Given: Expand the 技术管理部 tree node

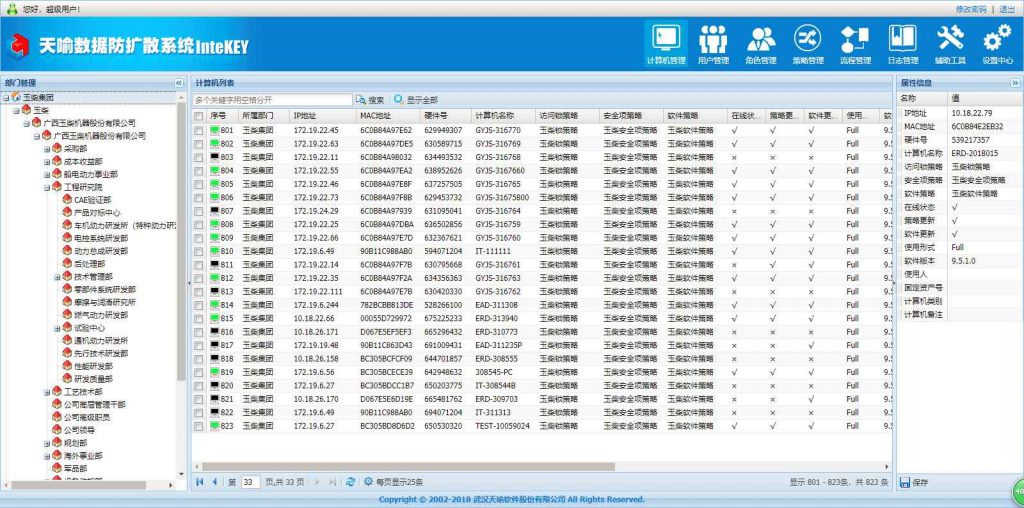Looking at the screenshot, I should pos(57,277).
